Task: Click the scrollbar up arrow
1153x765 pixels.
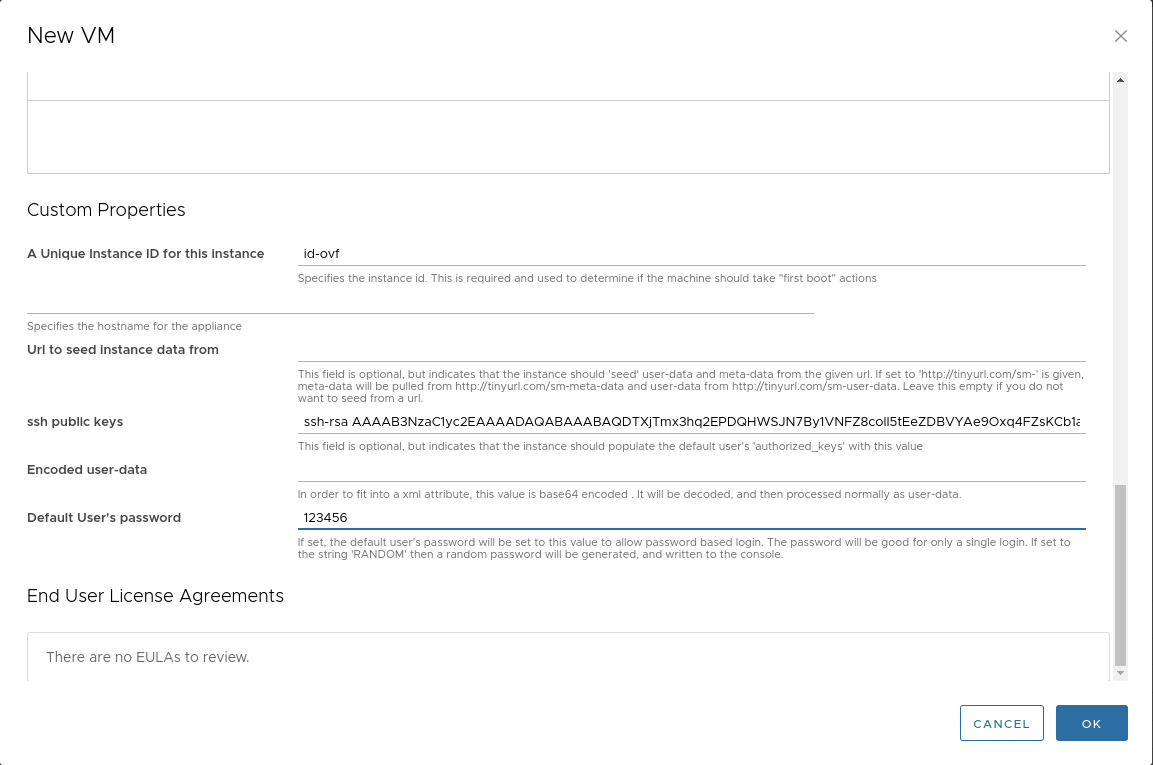Action: (1120, 80)
